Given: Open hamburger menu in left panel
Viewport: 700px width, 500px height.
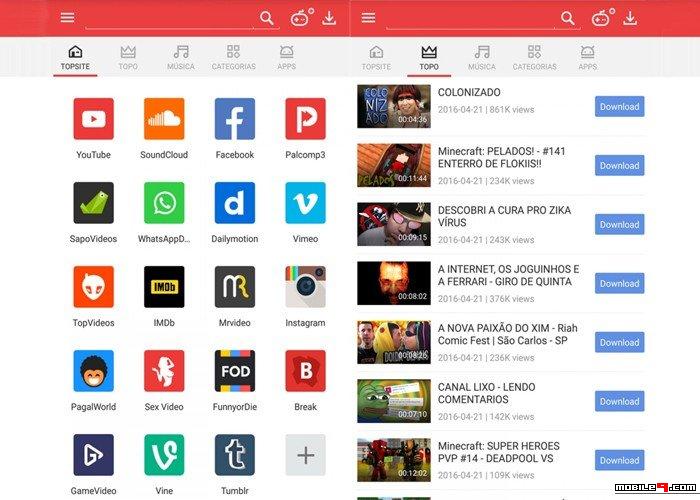Looking at the screenshot, I should (67, 18).
